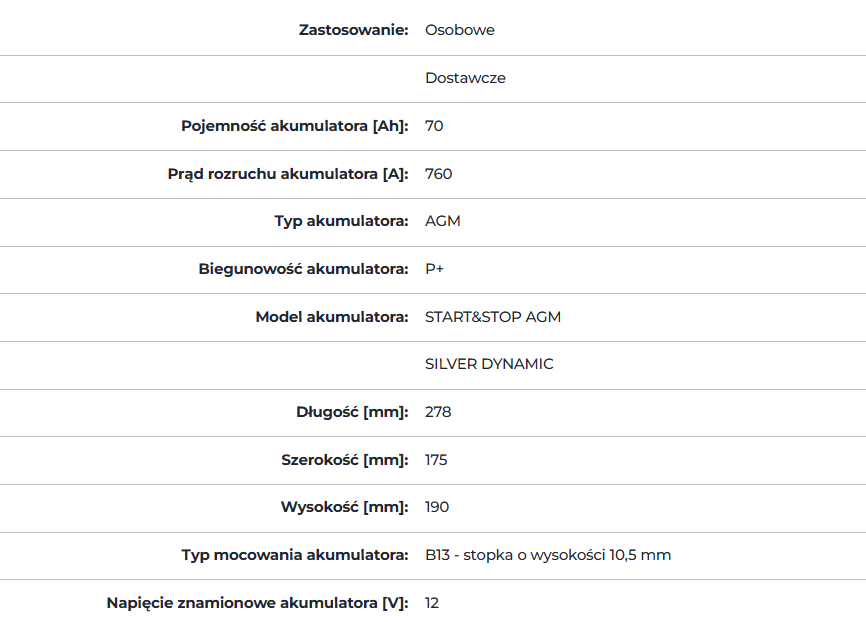Screen dimensions: 866x622
Task: Click the Typ akumulatora label
Action: 341,221
